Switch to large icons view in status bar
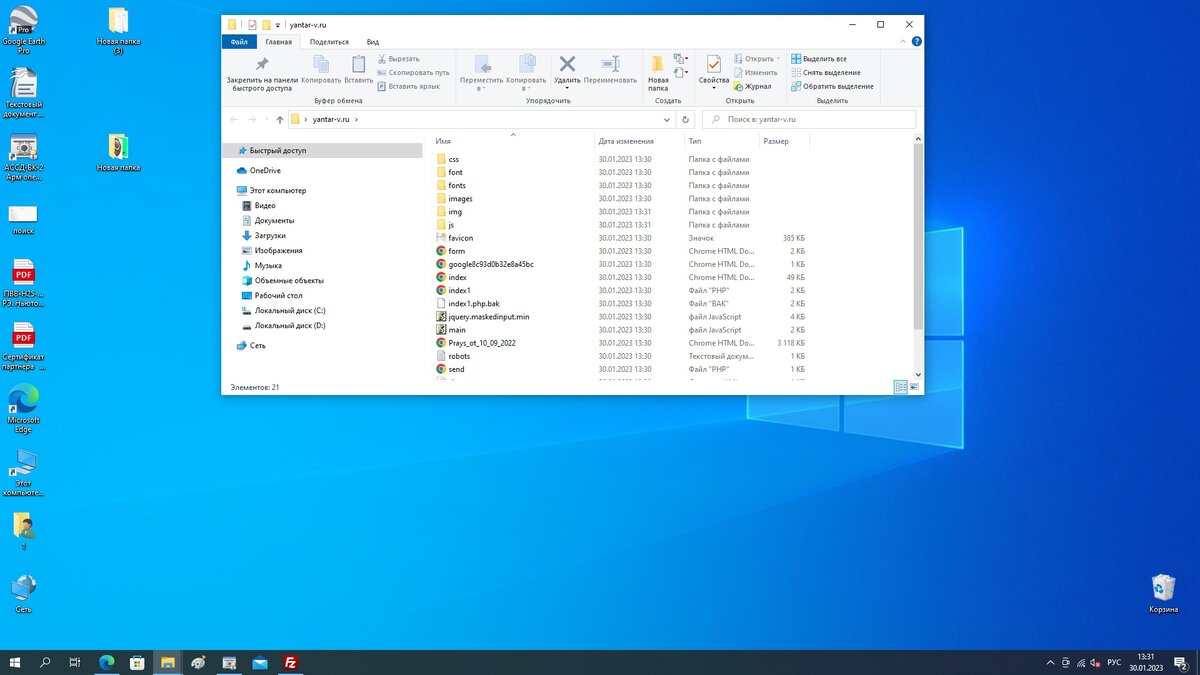 (x=914, y=387)
